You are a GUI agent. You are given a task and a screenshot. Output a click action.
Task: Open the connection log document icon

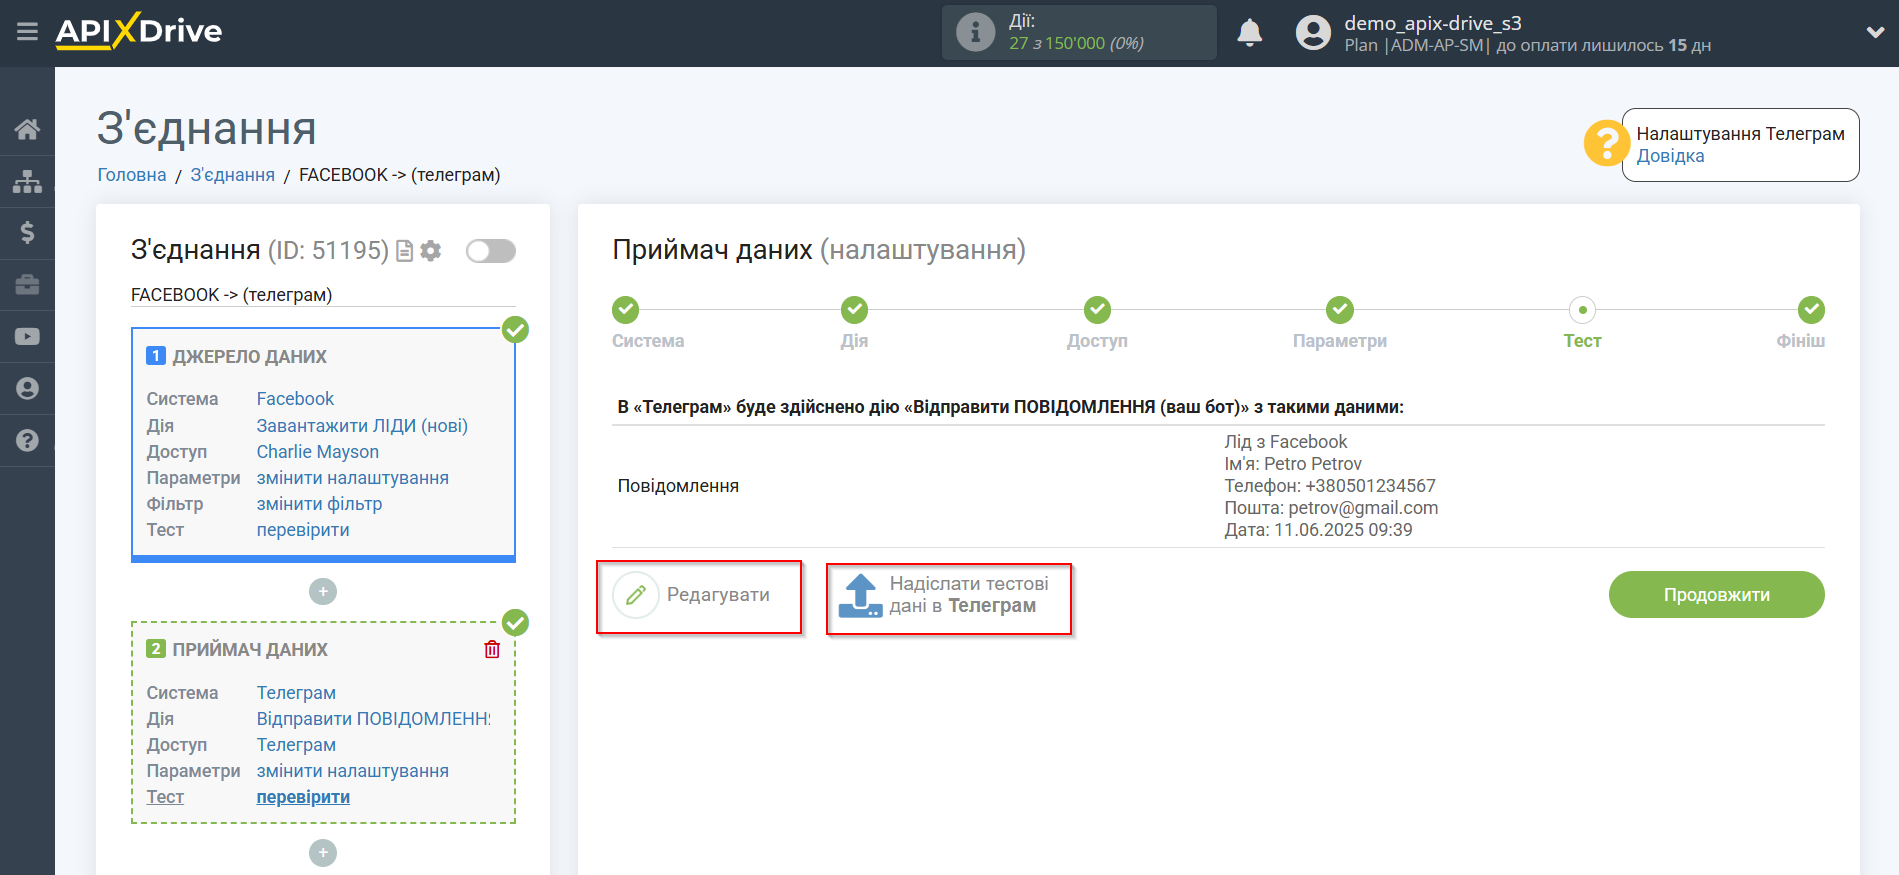click(404, 251)
